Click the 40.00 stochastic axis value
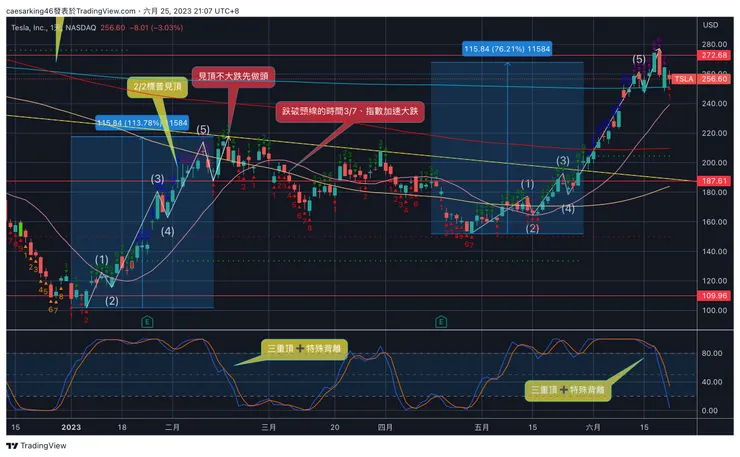This screenshot has height=457, width=740. tap(712, 382)
